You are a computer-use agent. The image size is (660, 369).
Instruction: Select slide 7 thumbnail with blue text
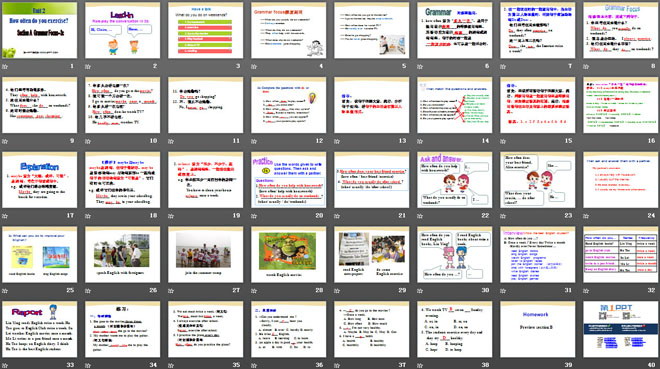point(538,30)
